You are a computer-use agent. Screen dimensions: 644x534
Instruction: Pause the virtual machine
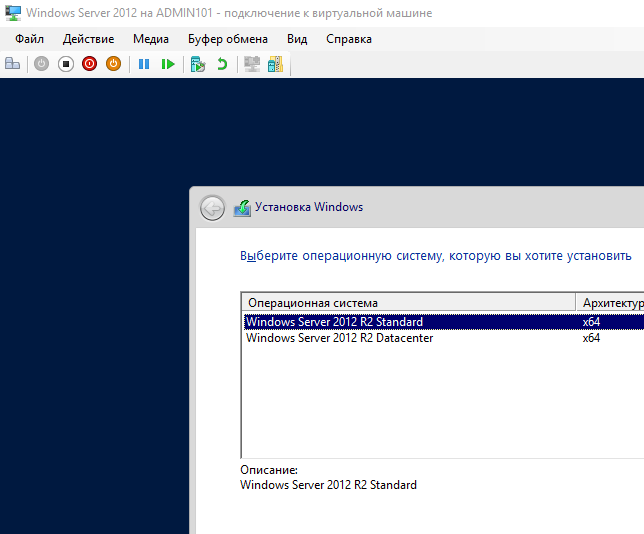point(144,64)
